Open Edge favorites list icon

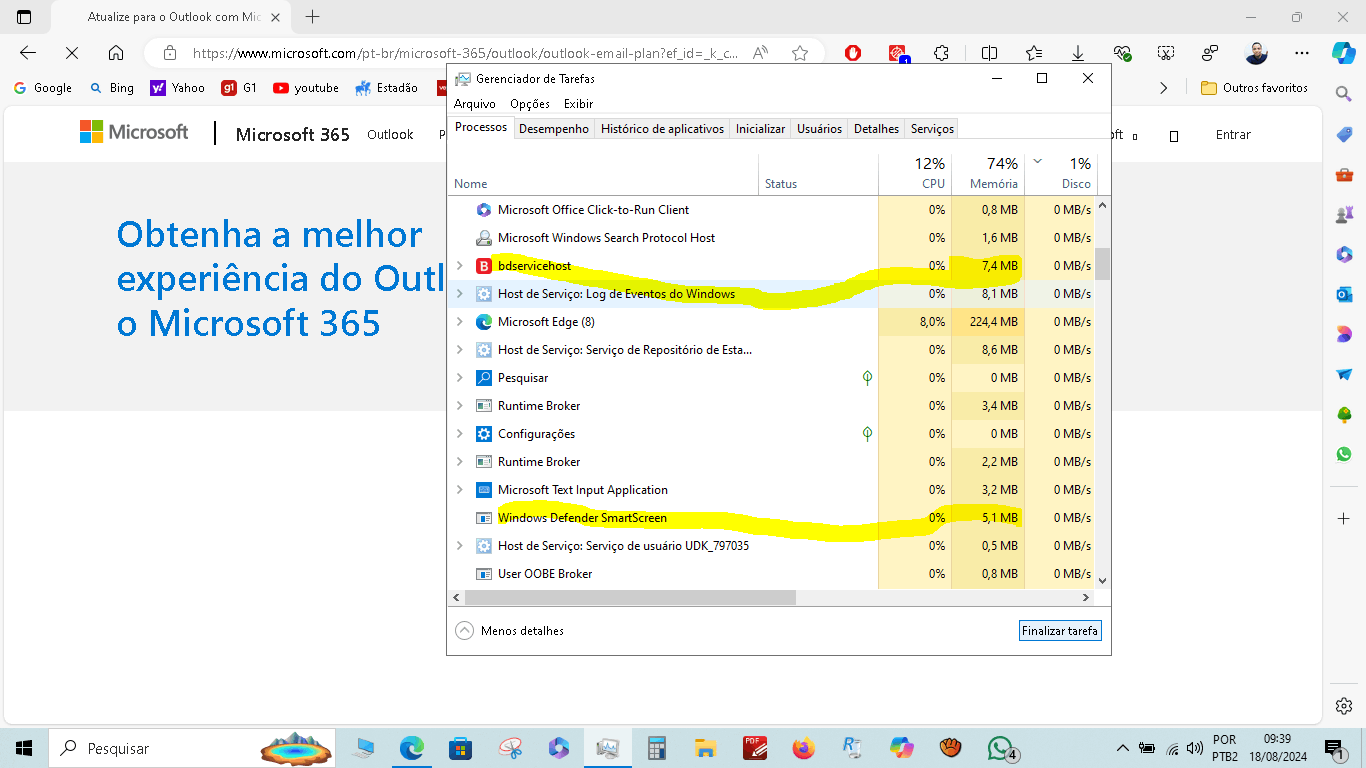pos(1034,53)
